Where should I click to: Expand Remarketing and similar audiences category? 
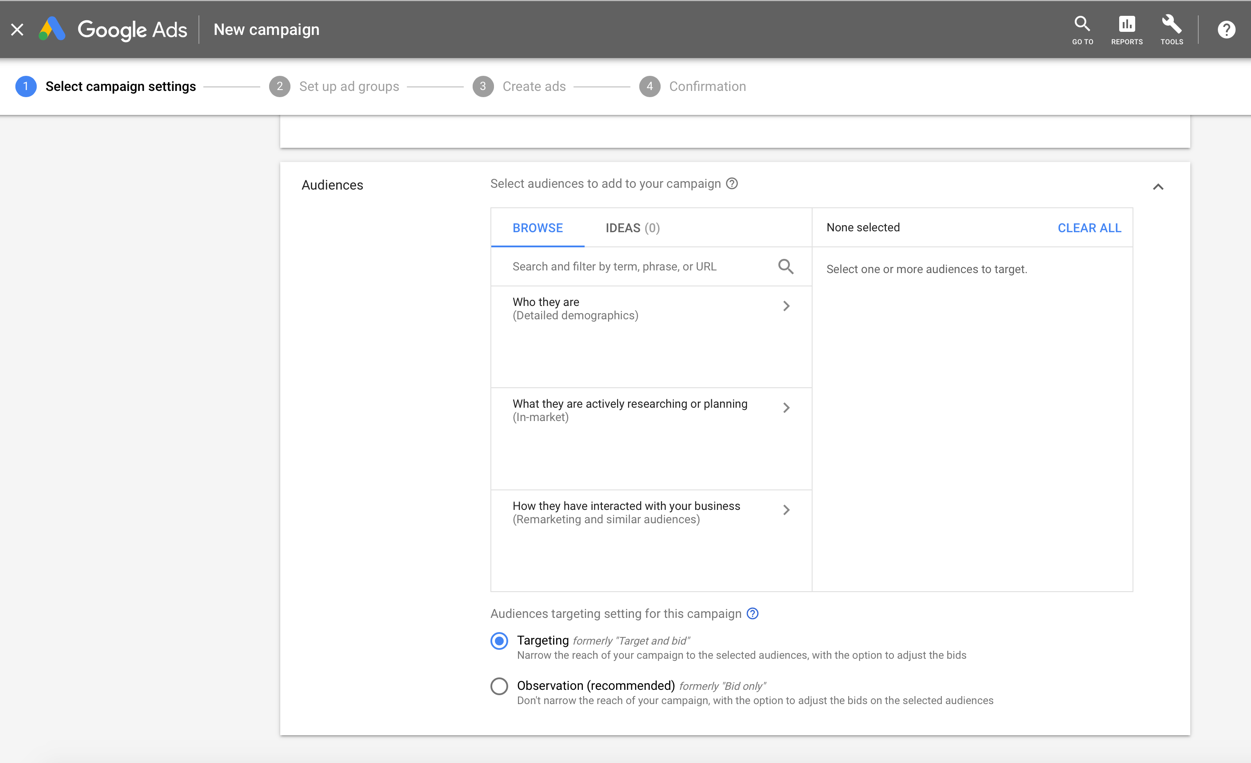coord(786,510)
